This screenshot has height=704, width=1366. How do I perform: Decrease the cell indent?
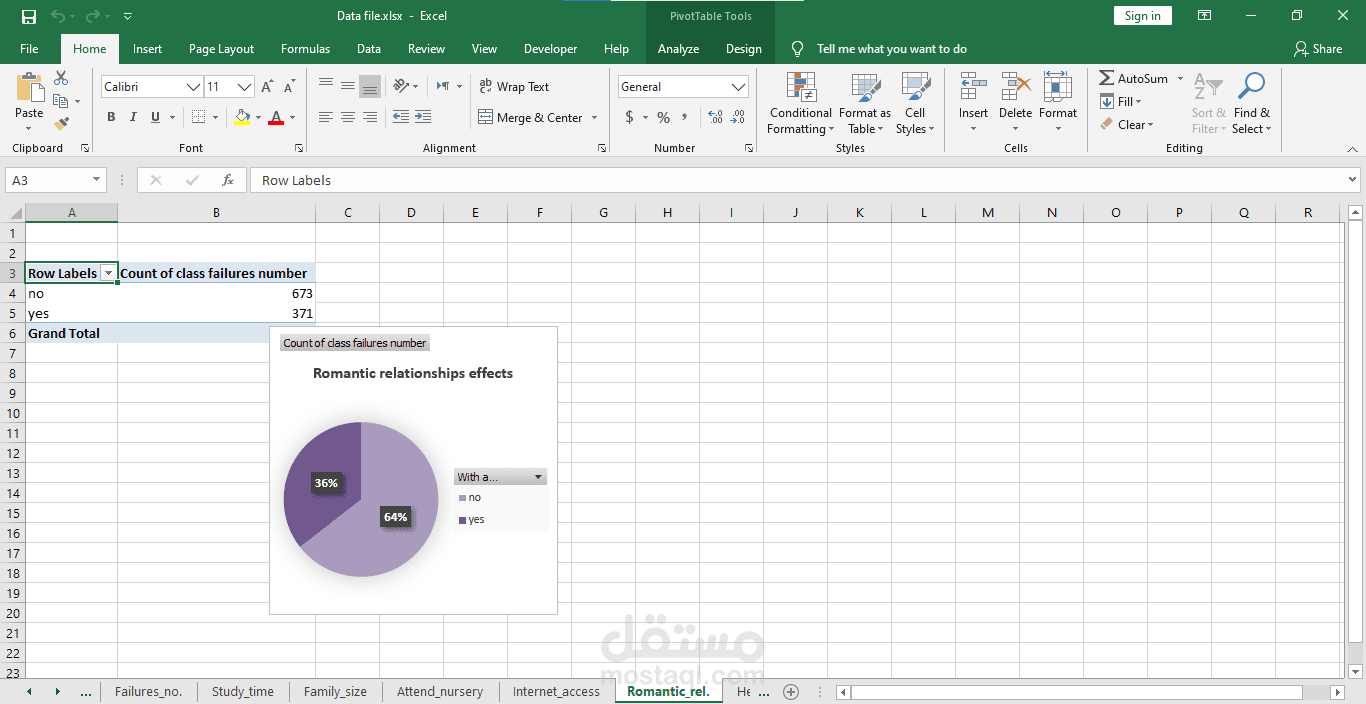401,117
